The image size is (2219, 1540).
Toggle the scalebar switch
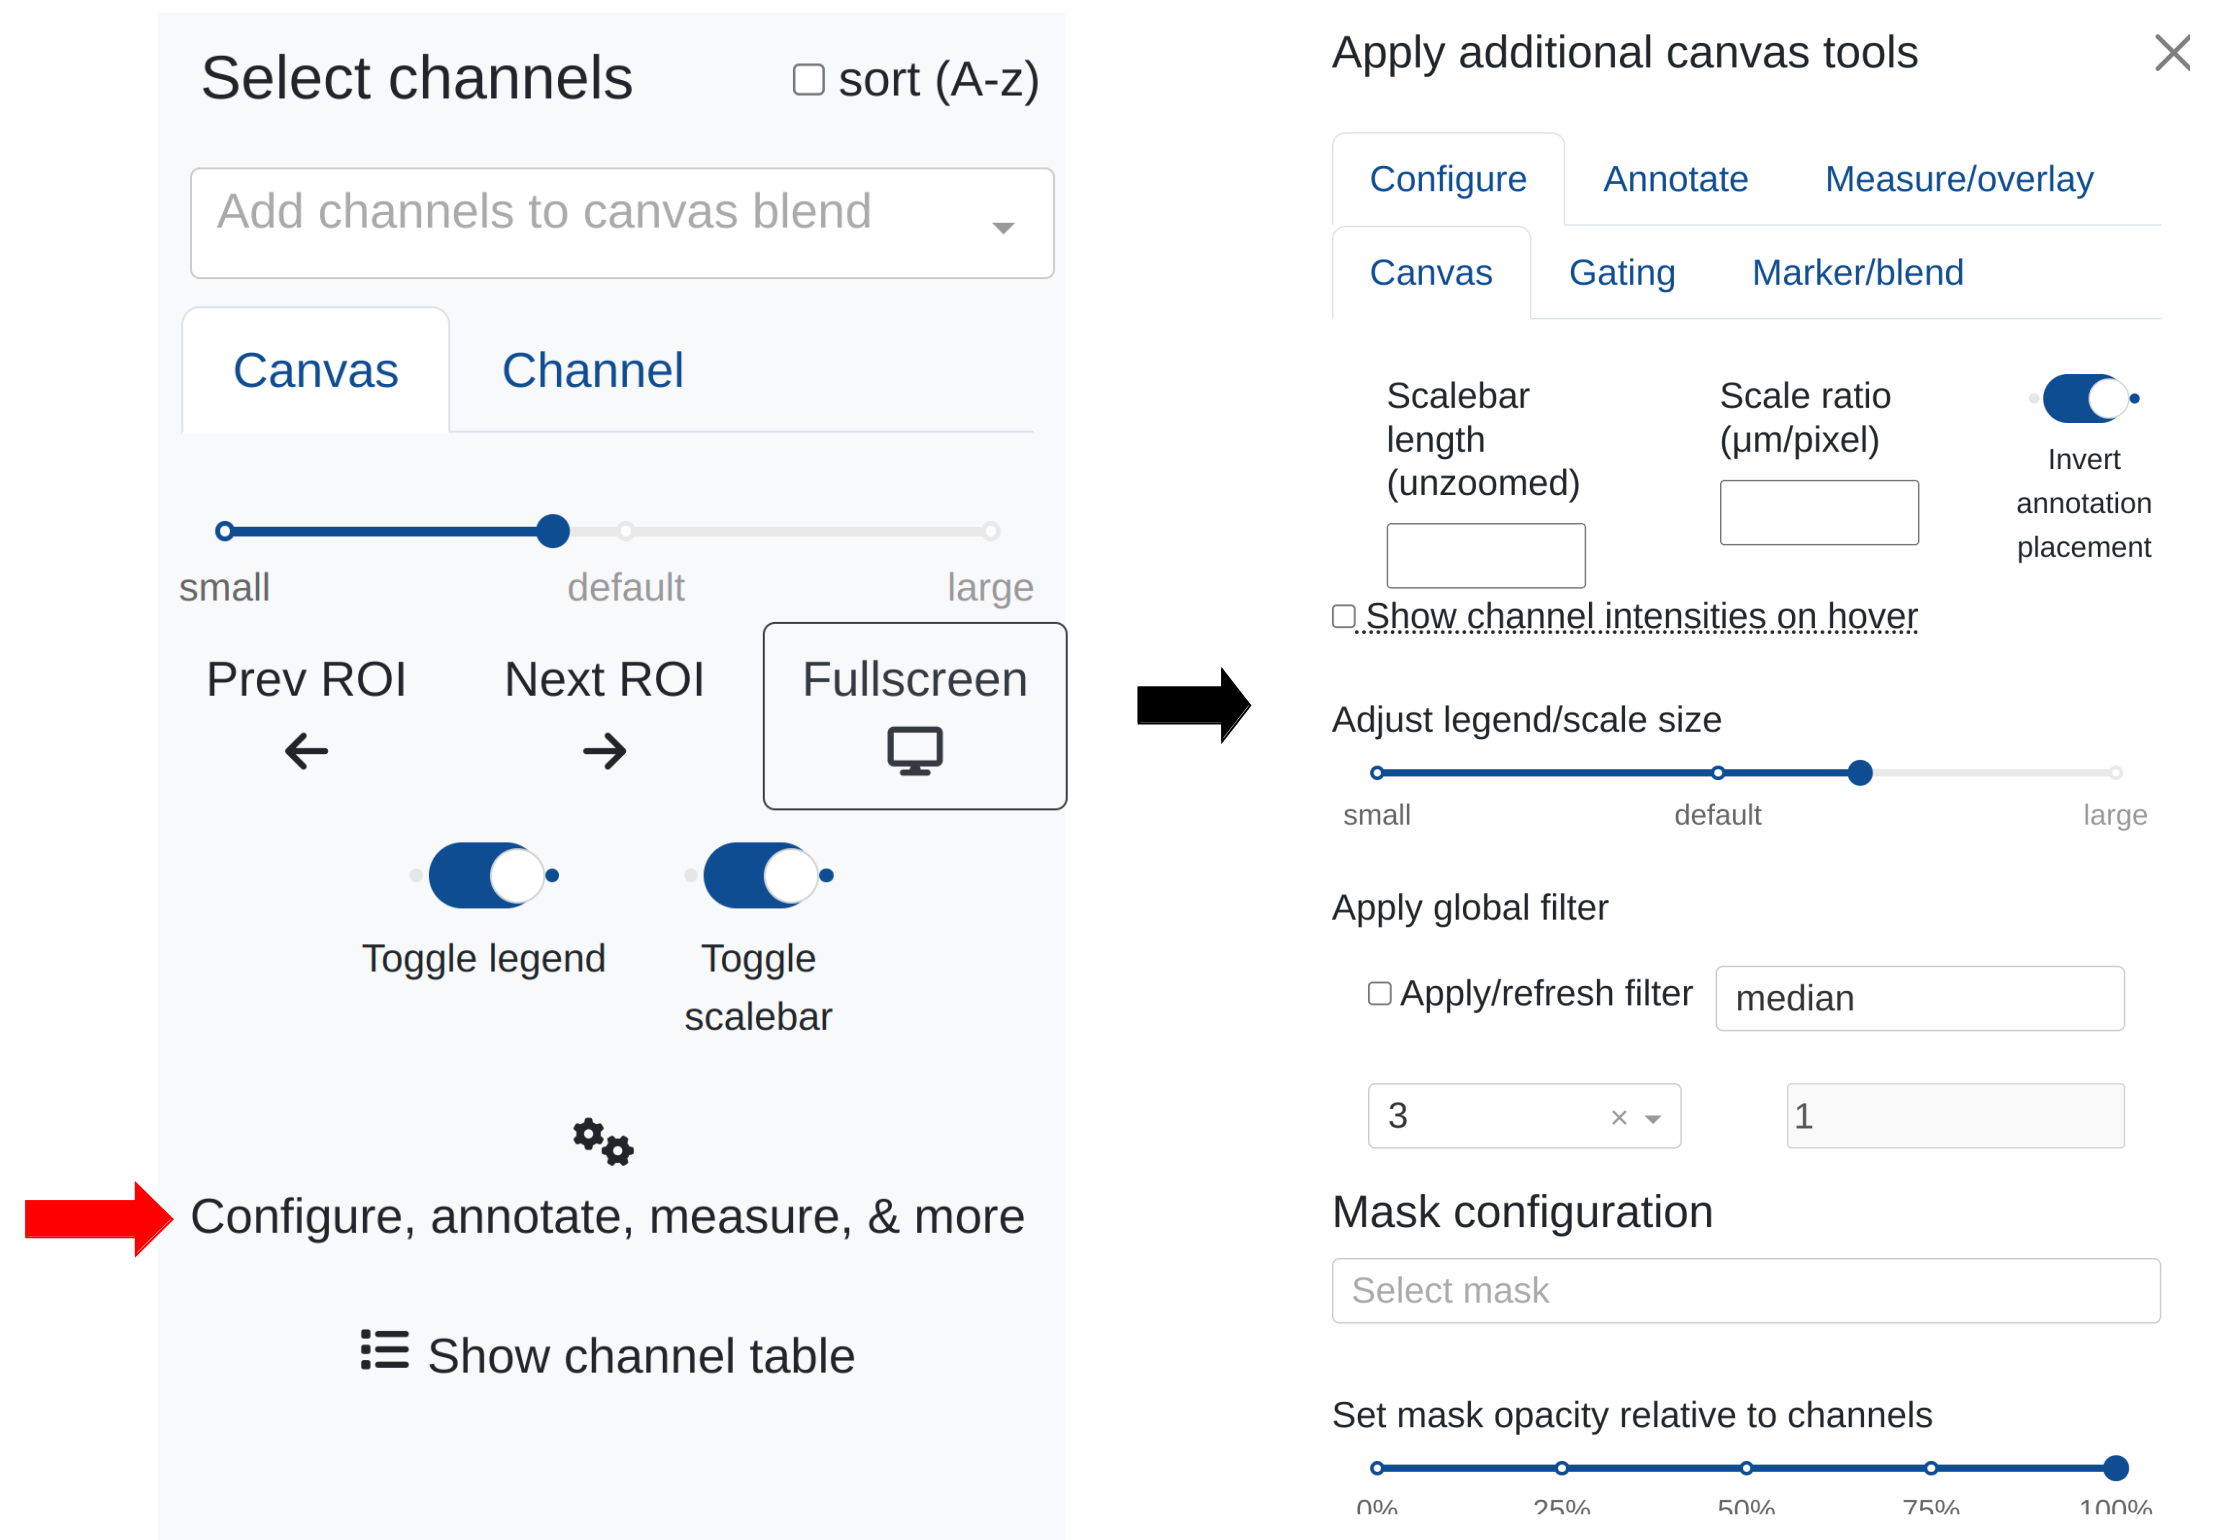pyautogui.click(x=761, y=876)
